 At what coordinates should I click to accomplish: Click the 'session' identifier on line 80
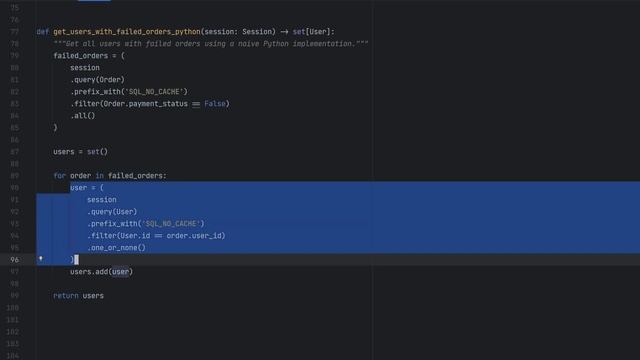(x=85, y=68)
